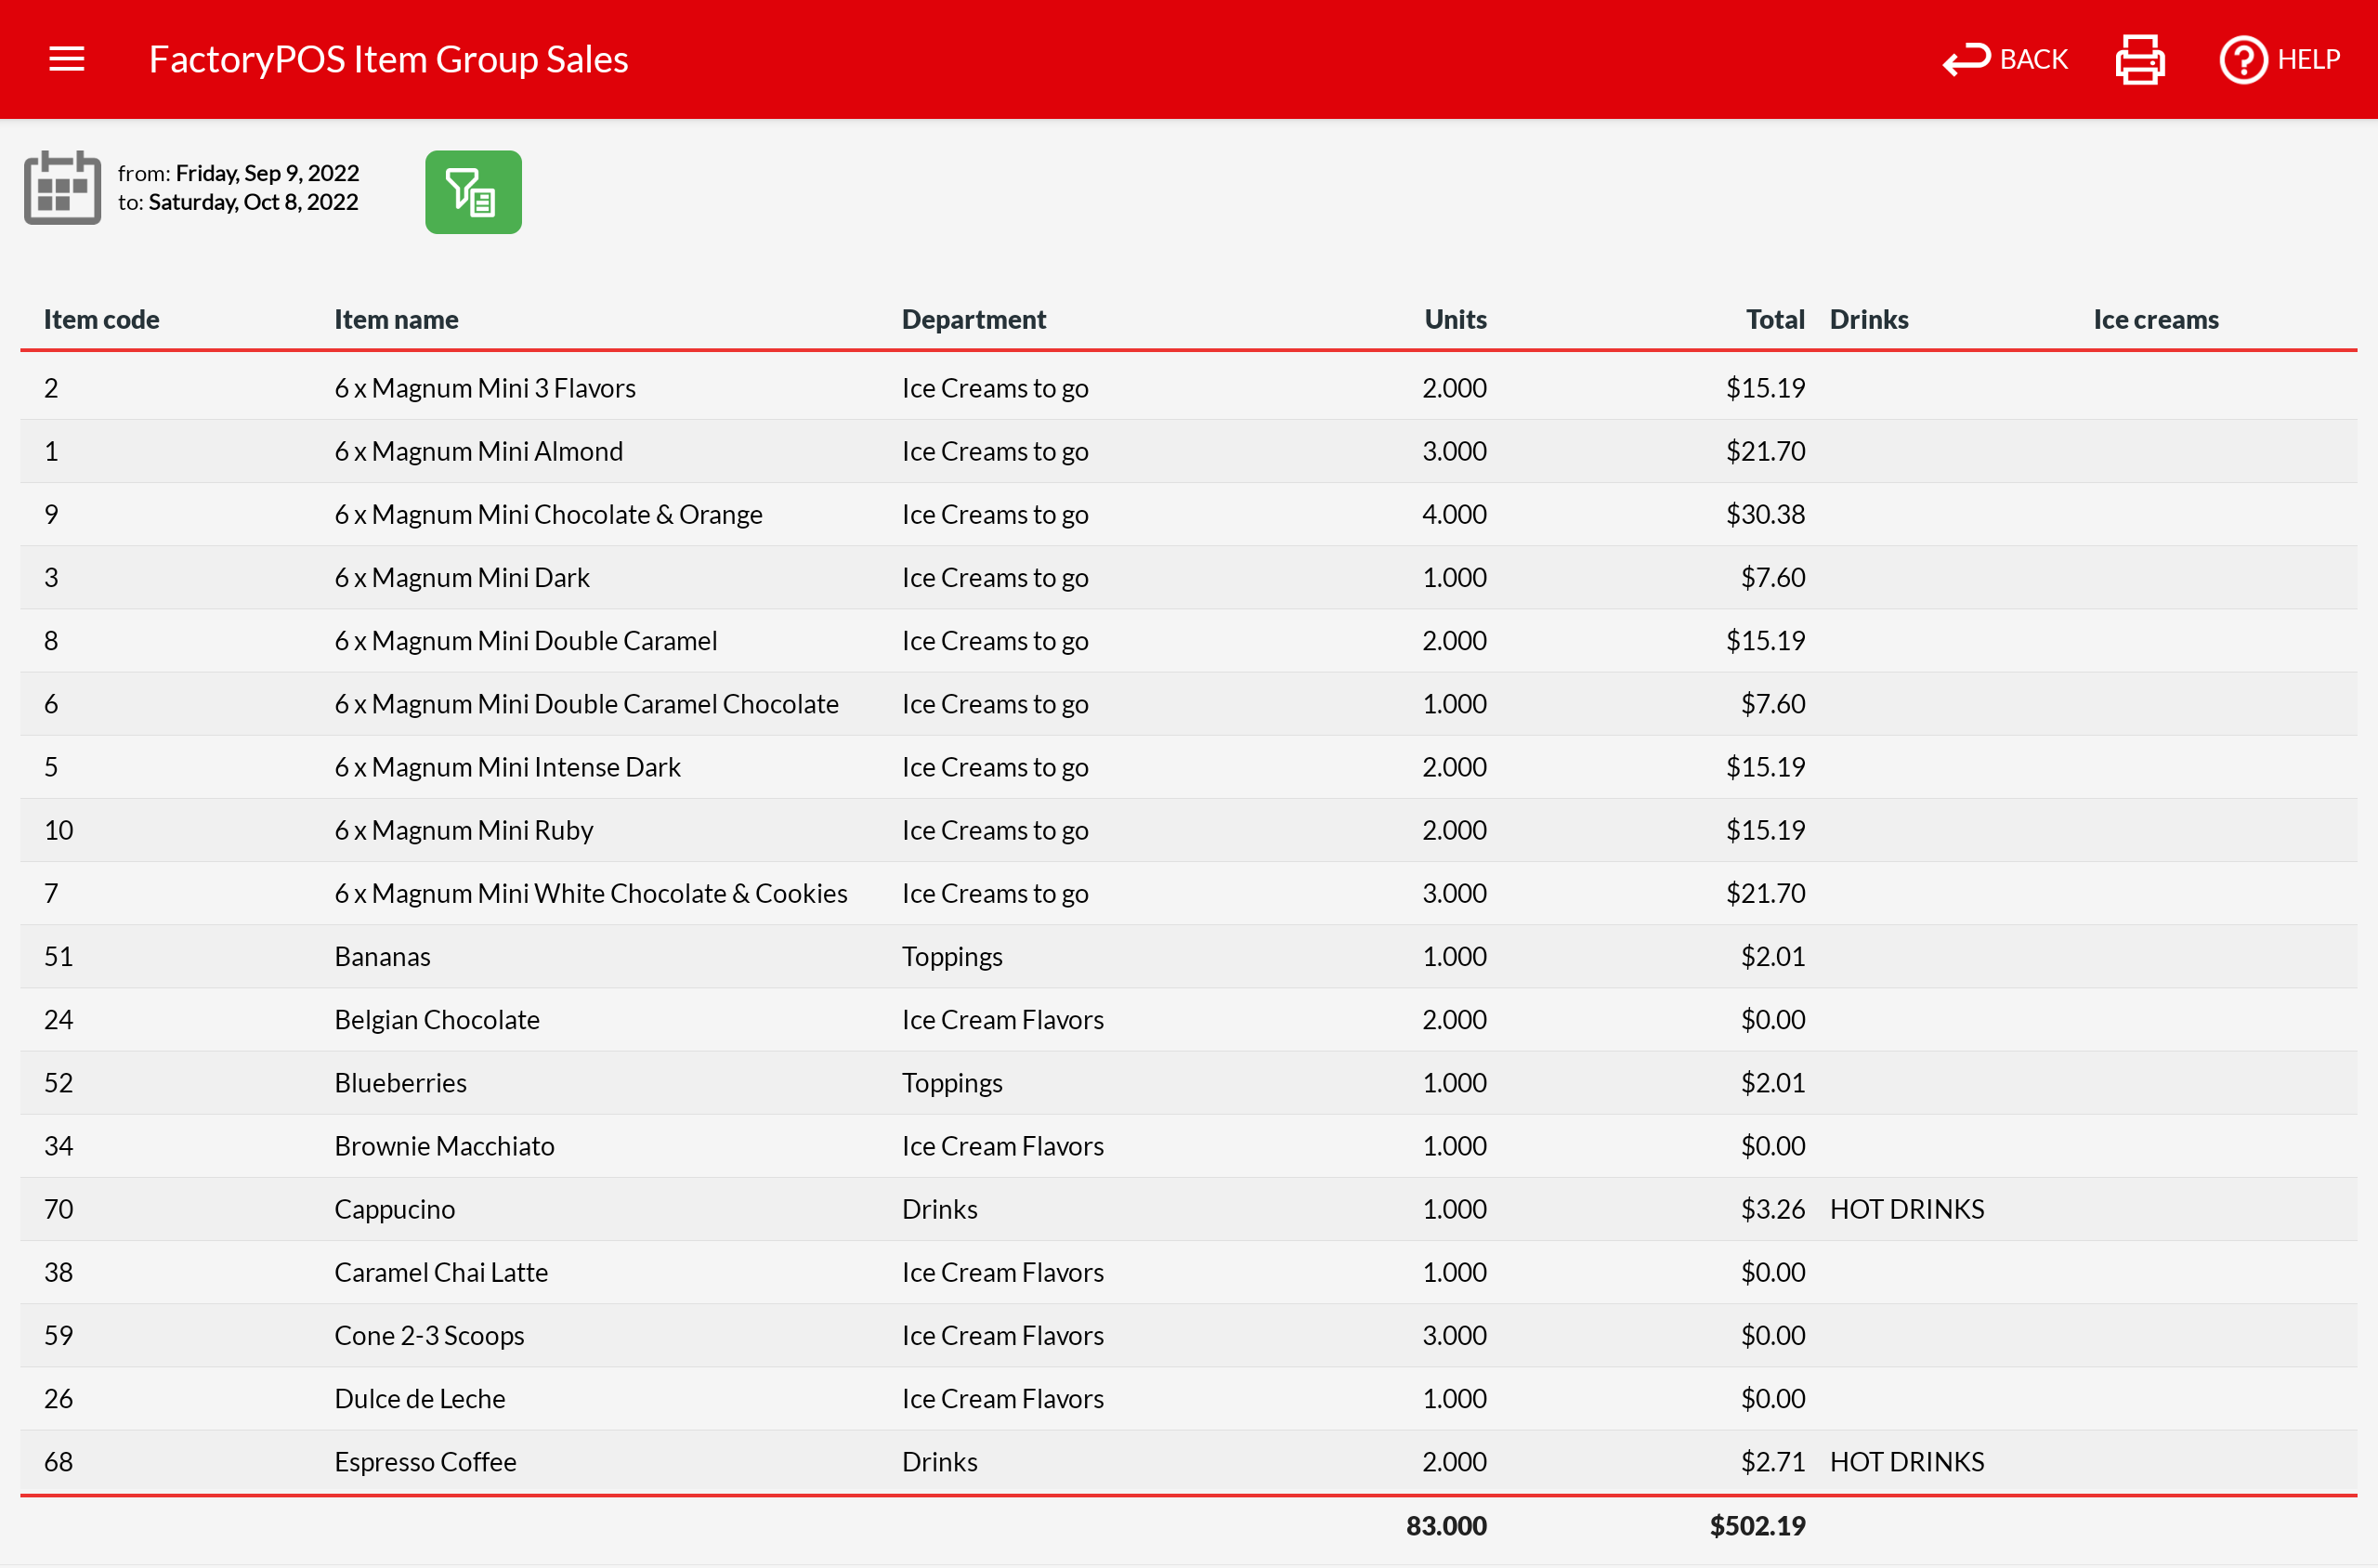Click the Drinks group column header
2378x1568 pixels.
click(x=1868, y=319)
